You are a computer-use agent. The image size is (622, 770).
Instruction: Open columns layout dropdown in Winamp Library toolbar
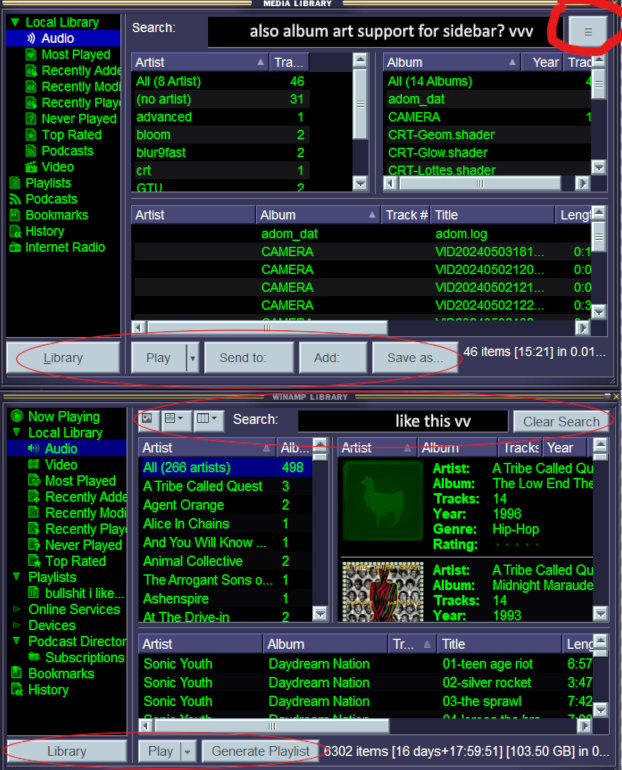[208, 419]
